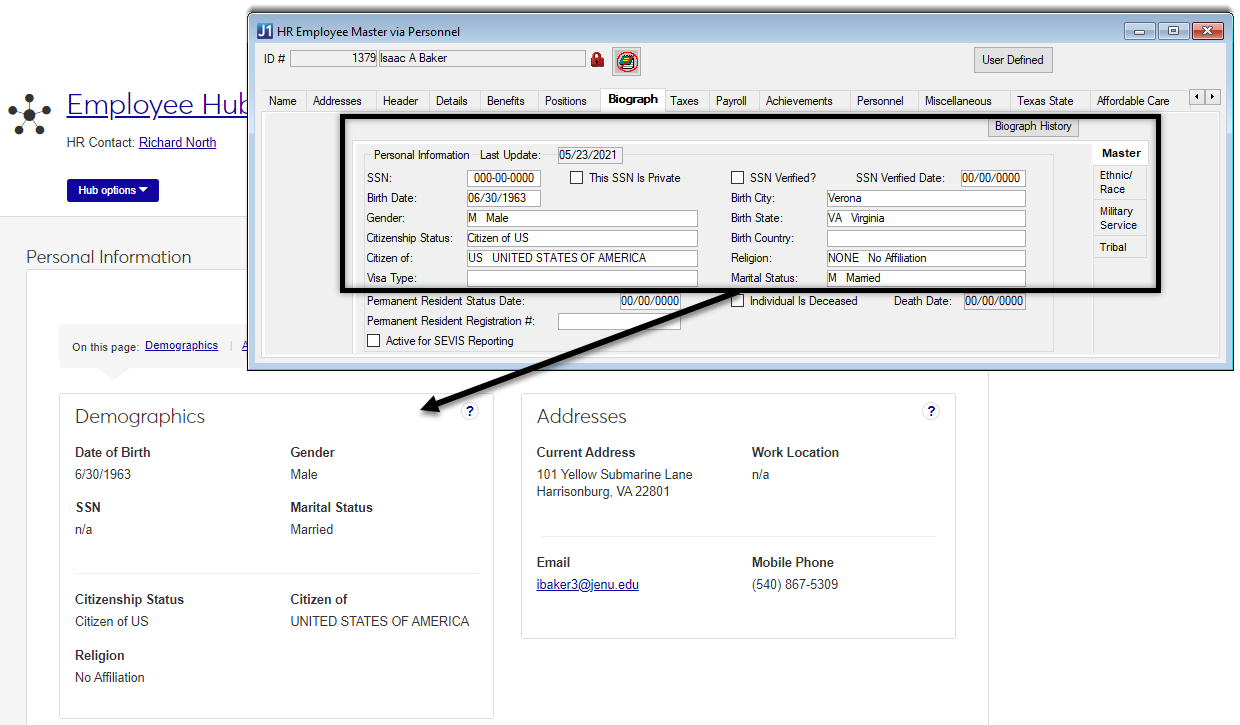1240x725 pixels.
Task: Click the Employee Hub network logo icon
Action: pyautogui.click(x=30, y=115)
